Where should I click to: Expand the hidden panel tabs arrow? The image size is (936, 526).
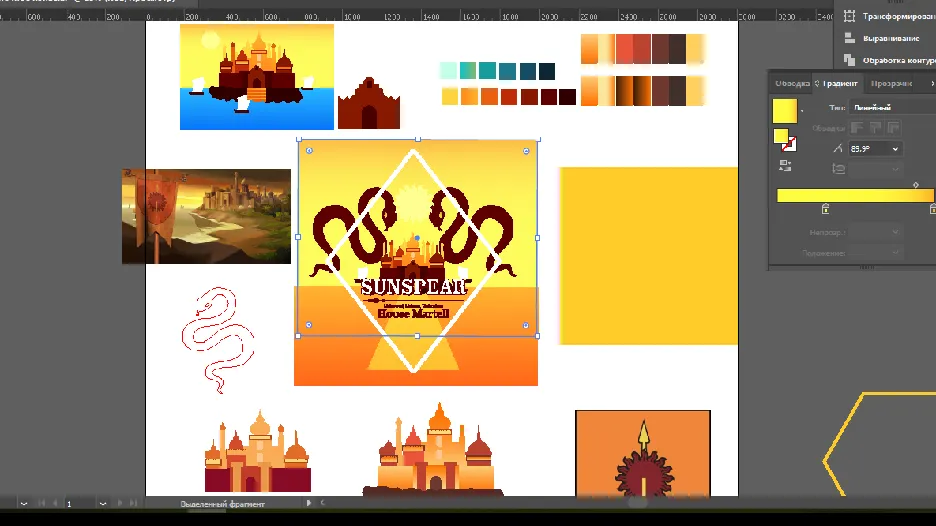pyautogui.click(x=932, y=84)
